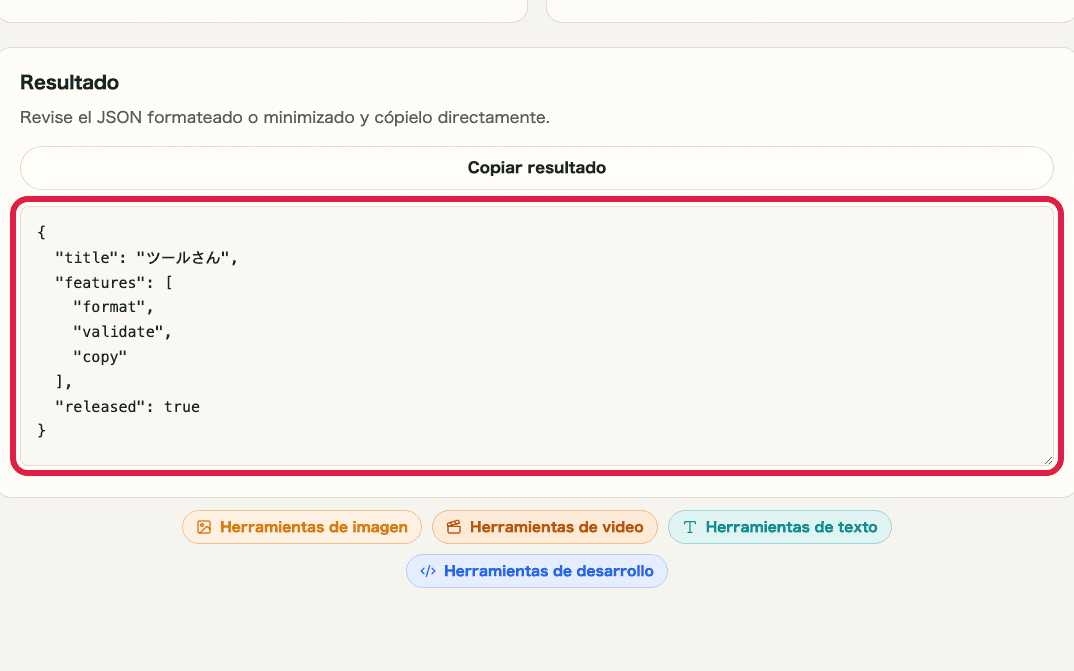Click the T icon on "Herramientas de texto"
The image size is (1074, 671).
[690, 527]
